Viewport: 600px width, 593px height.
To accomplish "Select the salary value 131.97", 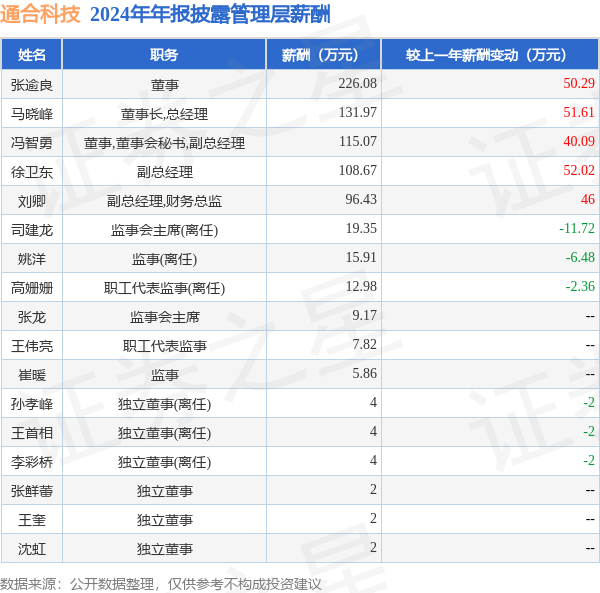I will click(357, 112).
